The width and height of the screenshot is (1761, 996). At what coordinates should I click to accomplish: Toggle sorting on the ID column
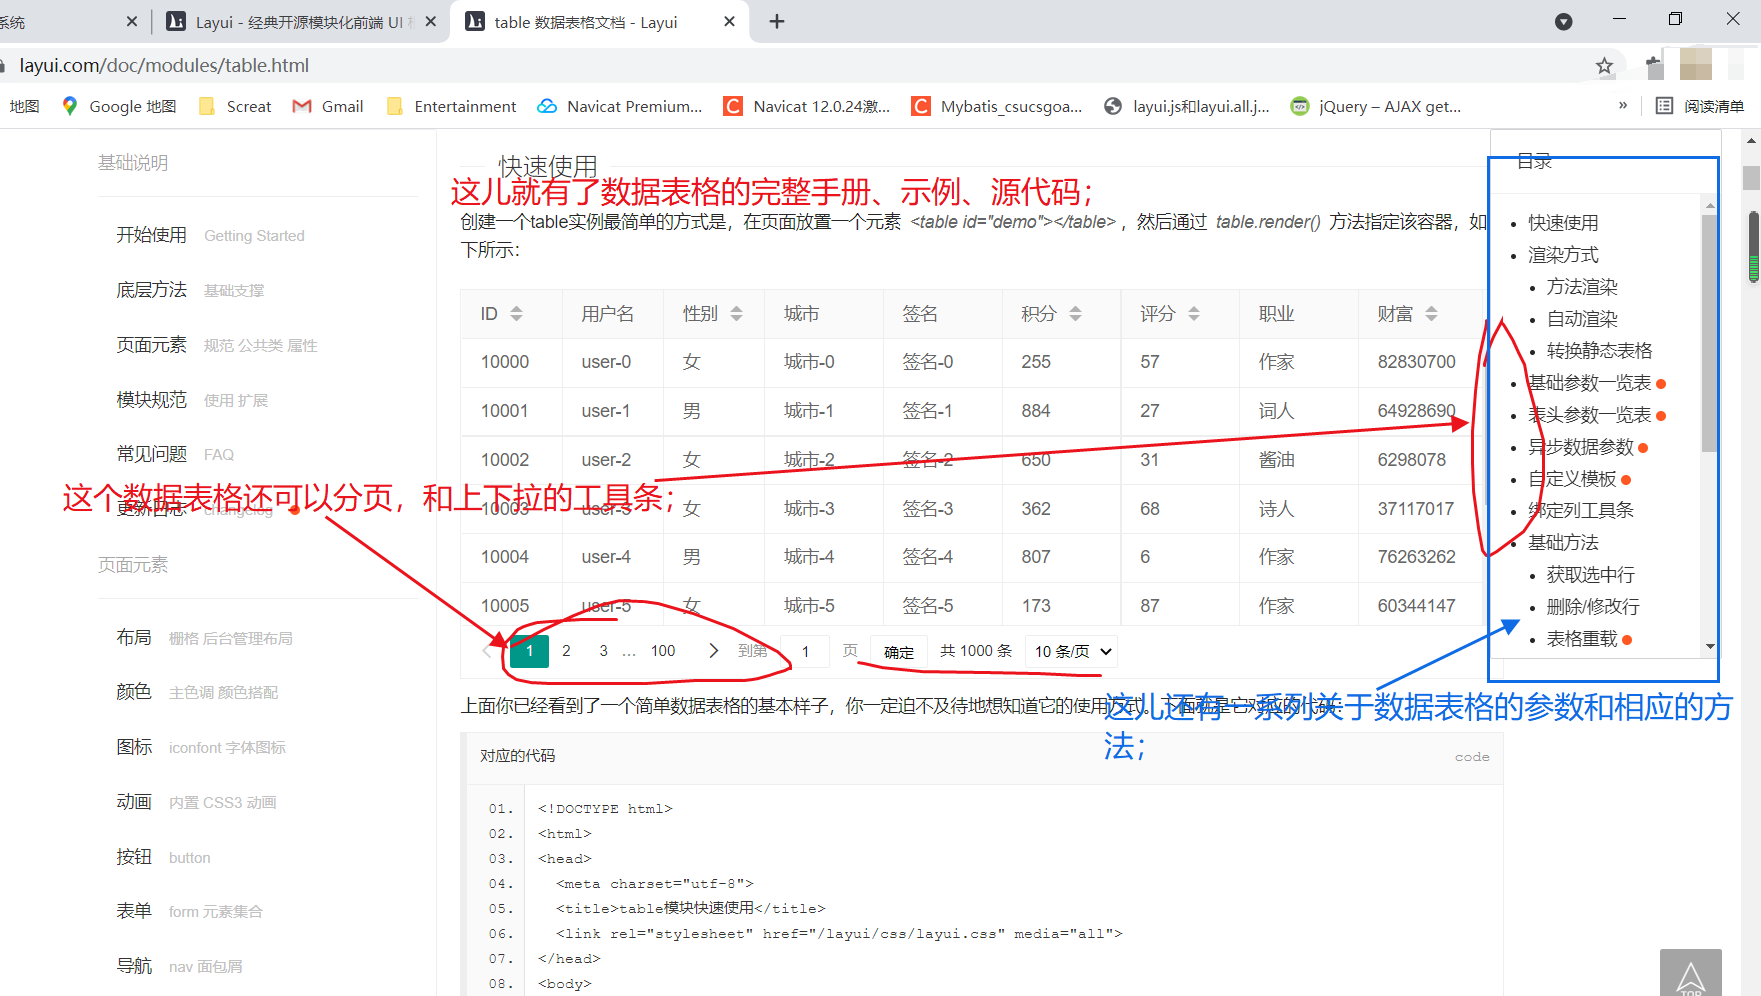[x=516, y=313]
